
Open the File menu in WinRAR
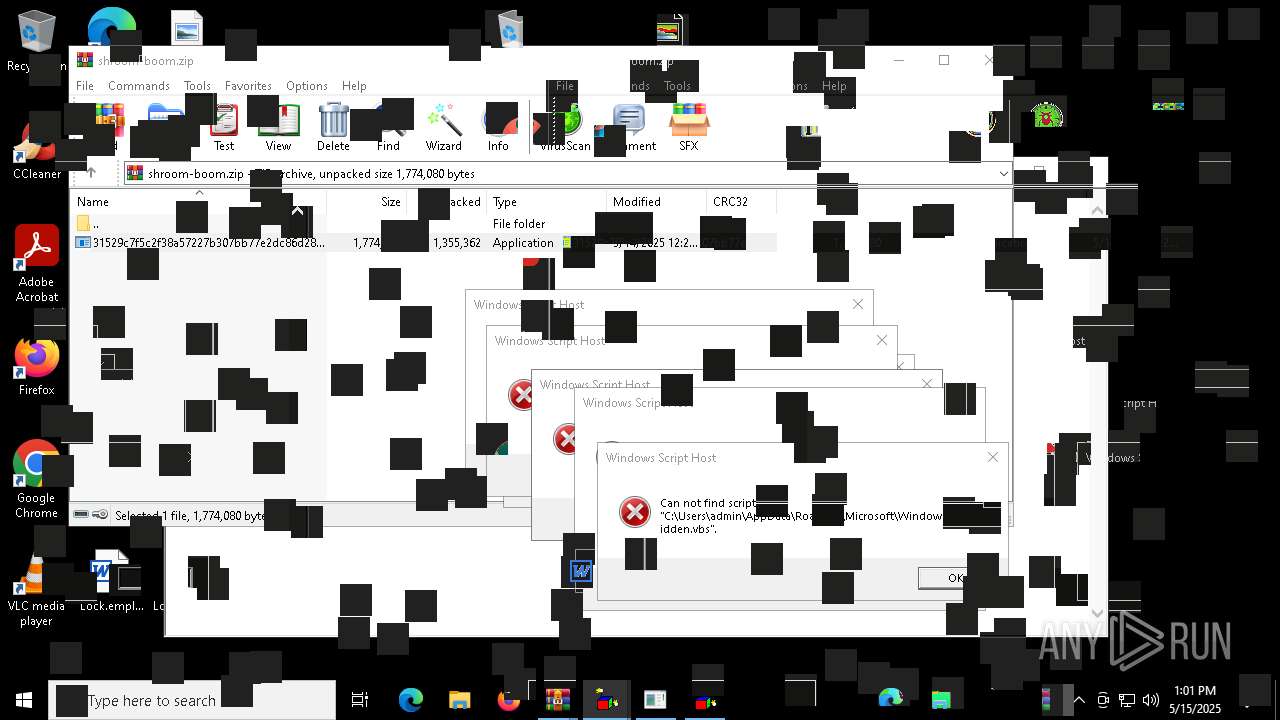click(85, 86)
